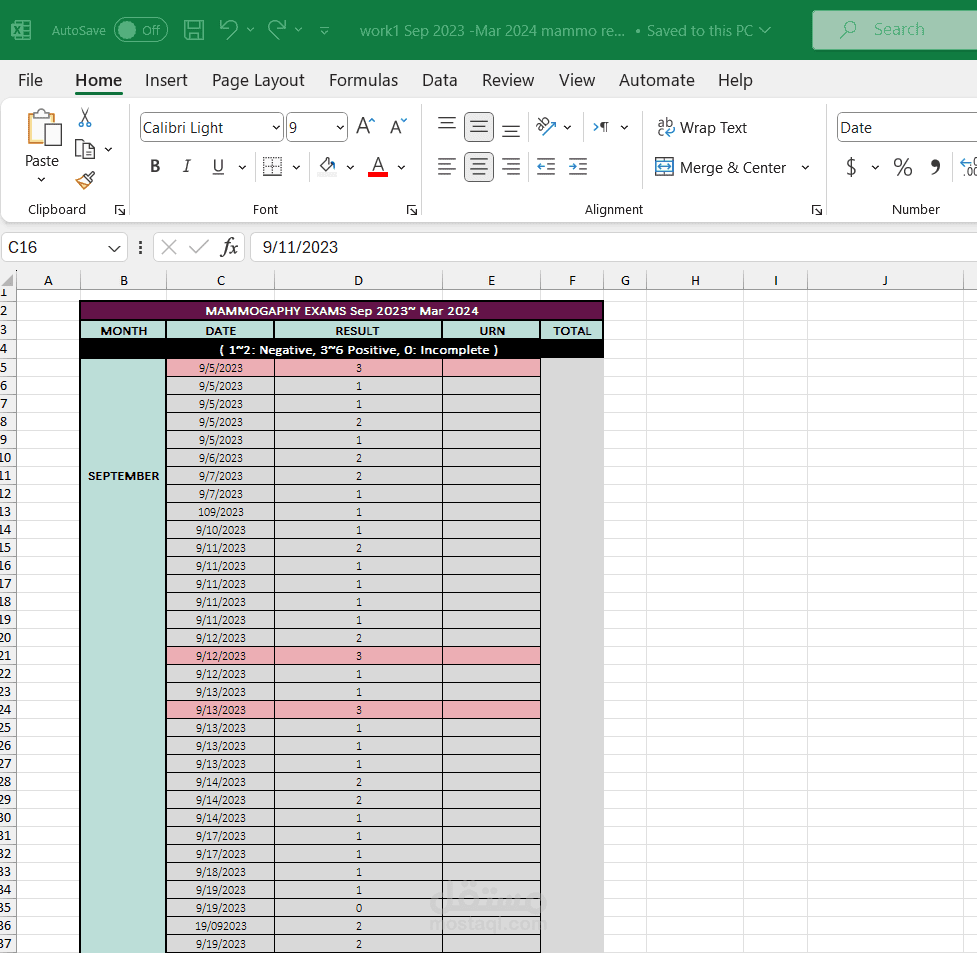Decrease font size with small A icon
The height and width of the screenshot is (953, 977).
[x=398, y=127]
